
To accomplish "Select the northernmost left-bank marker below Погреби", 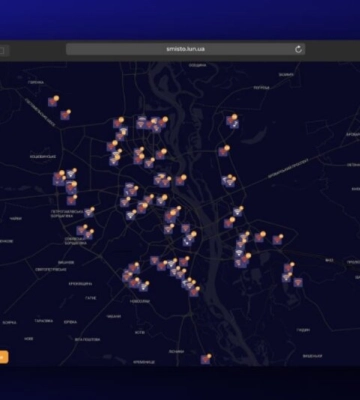I will 231,120.
